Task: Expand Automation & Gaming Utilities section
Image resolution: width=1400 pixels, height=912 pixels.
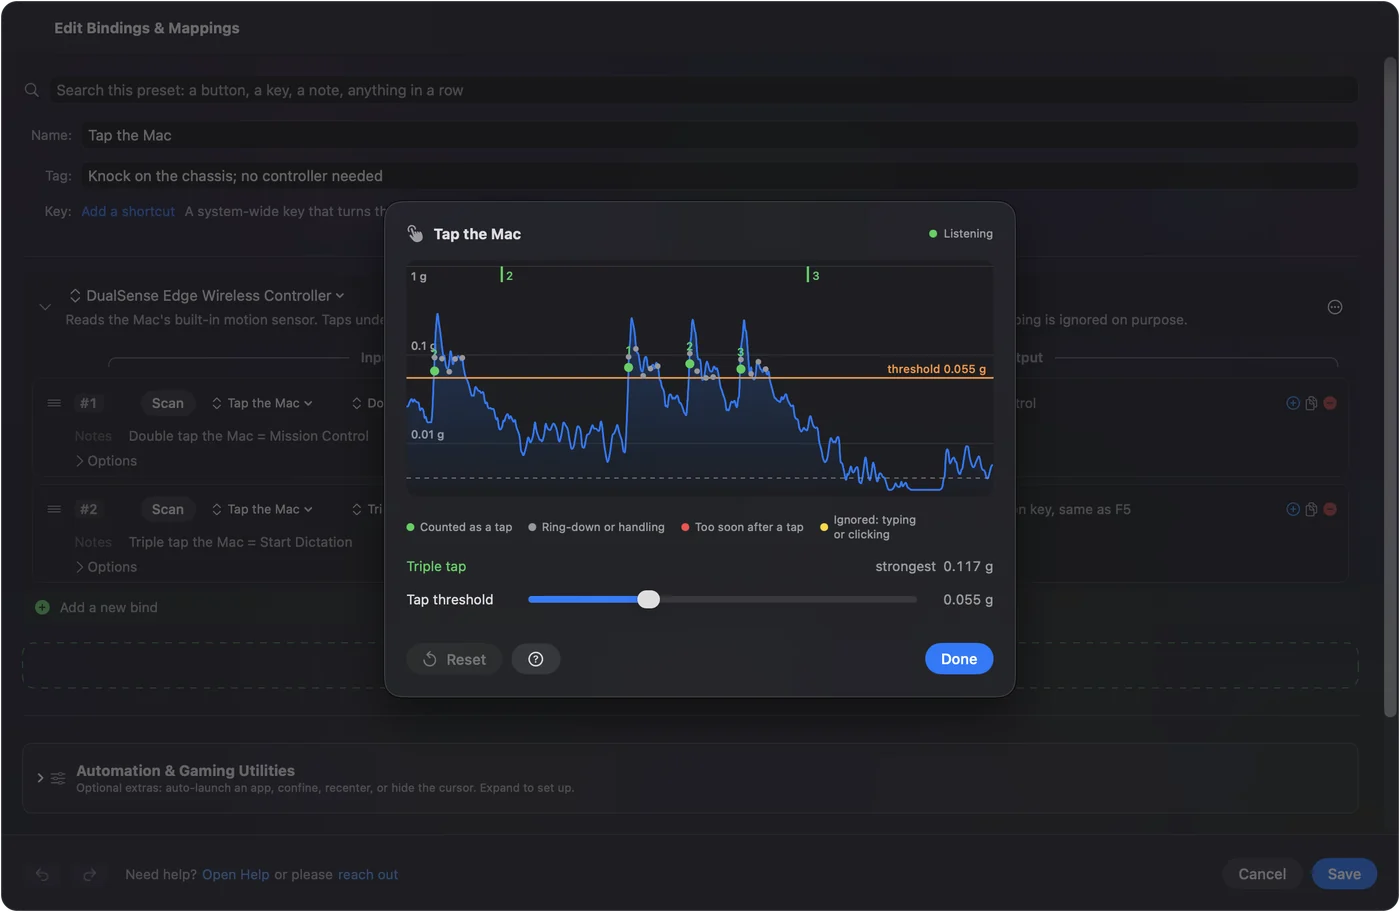Action: click(x=40, y=777)
